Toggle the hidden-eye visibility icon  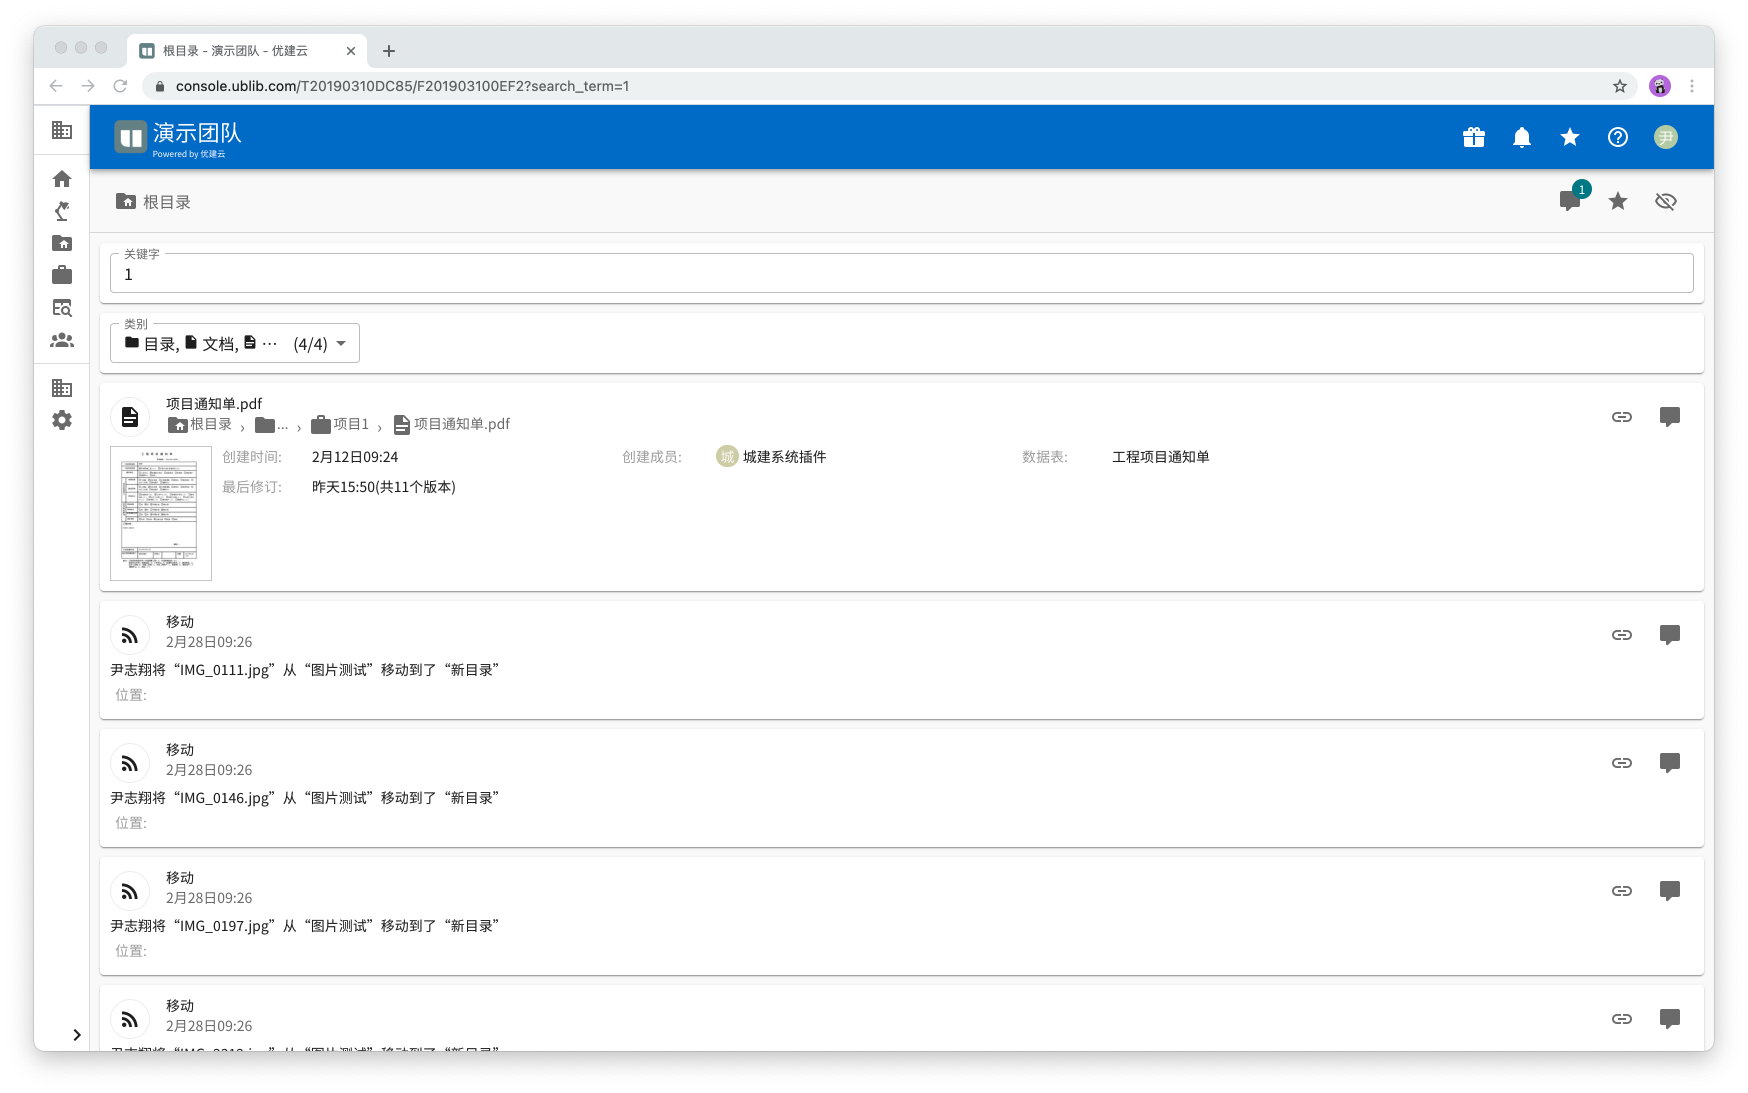pyautogui.click(x=1665, y=202)
